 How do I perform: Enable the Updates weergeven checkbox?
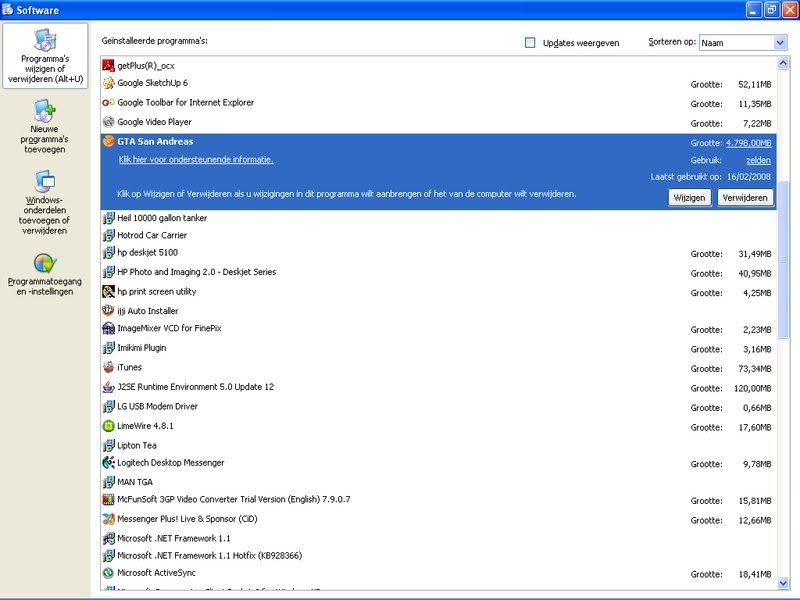pos(530,42)
